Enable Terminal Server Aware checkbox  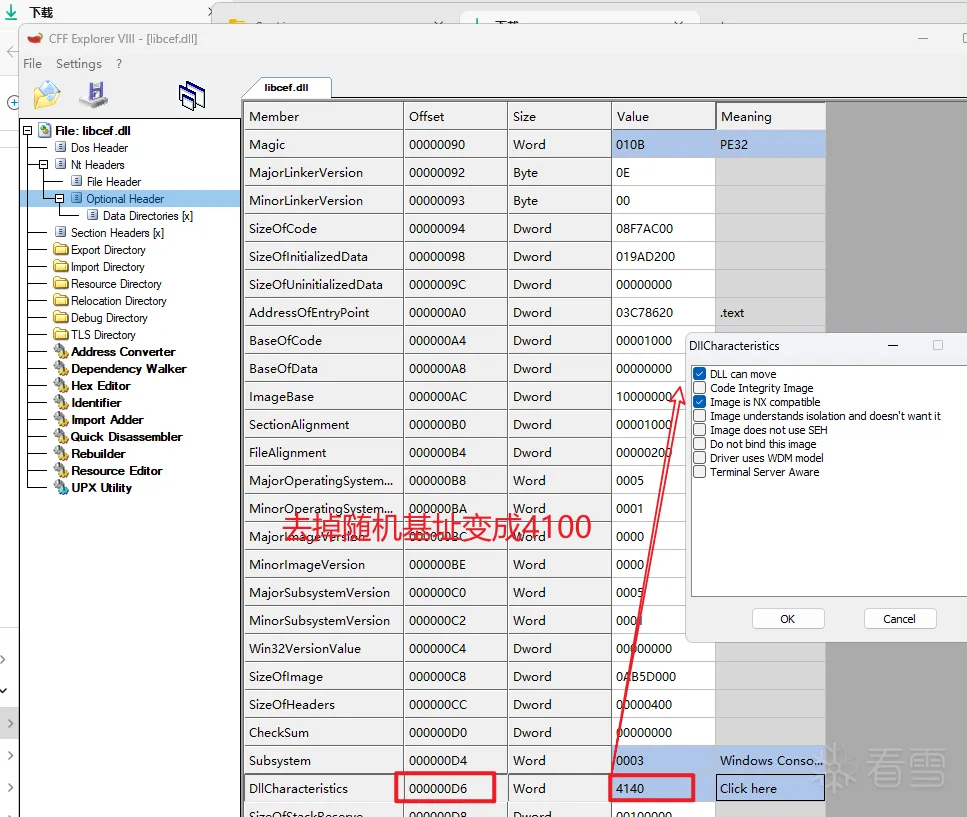pos(699,472)
